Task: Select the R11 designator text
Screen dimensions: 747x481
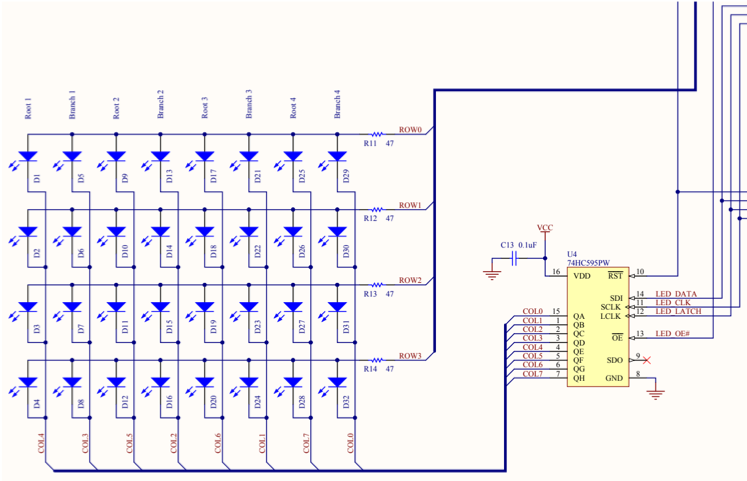Action: pos(370,143)
